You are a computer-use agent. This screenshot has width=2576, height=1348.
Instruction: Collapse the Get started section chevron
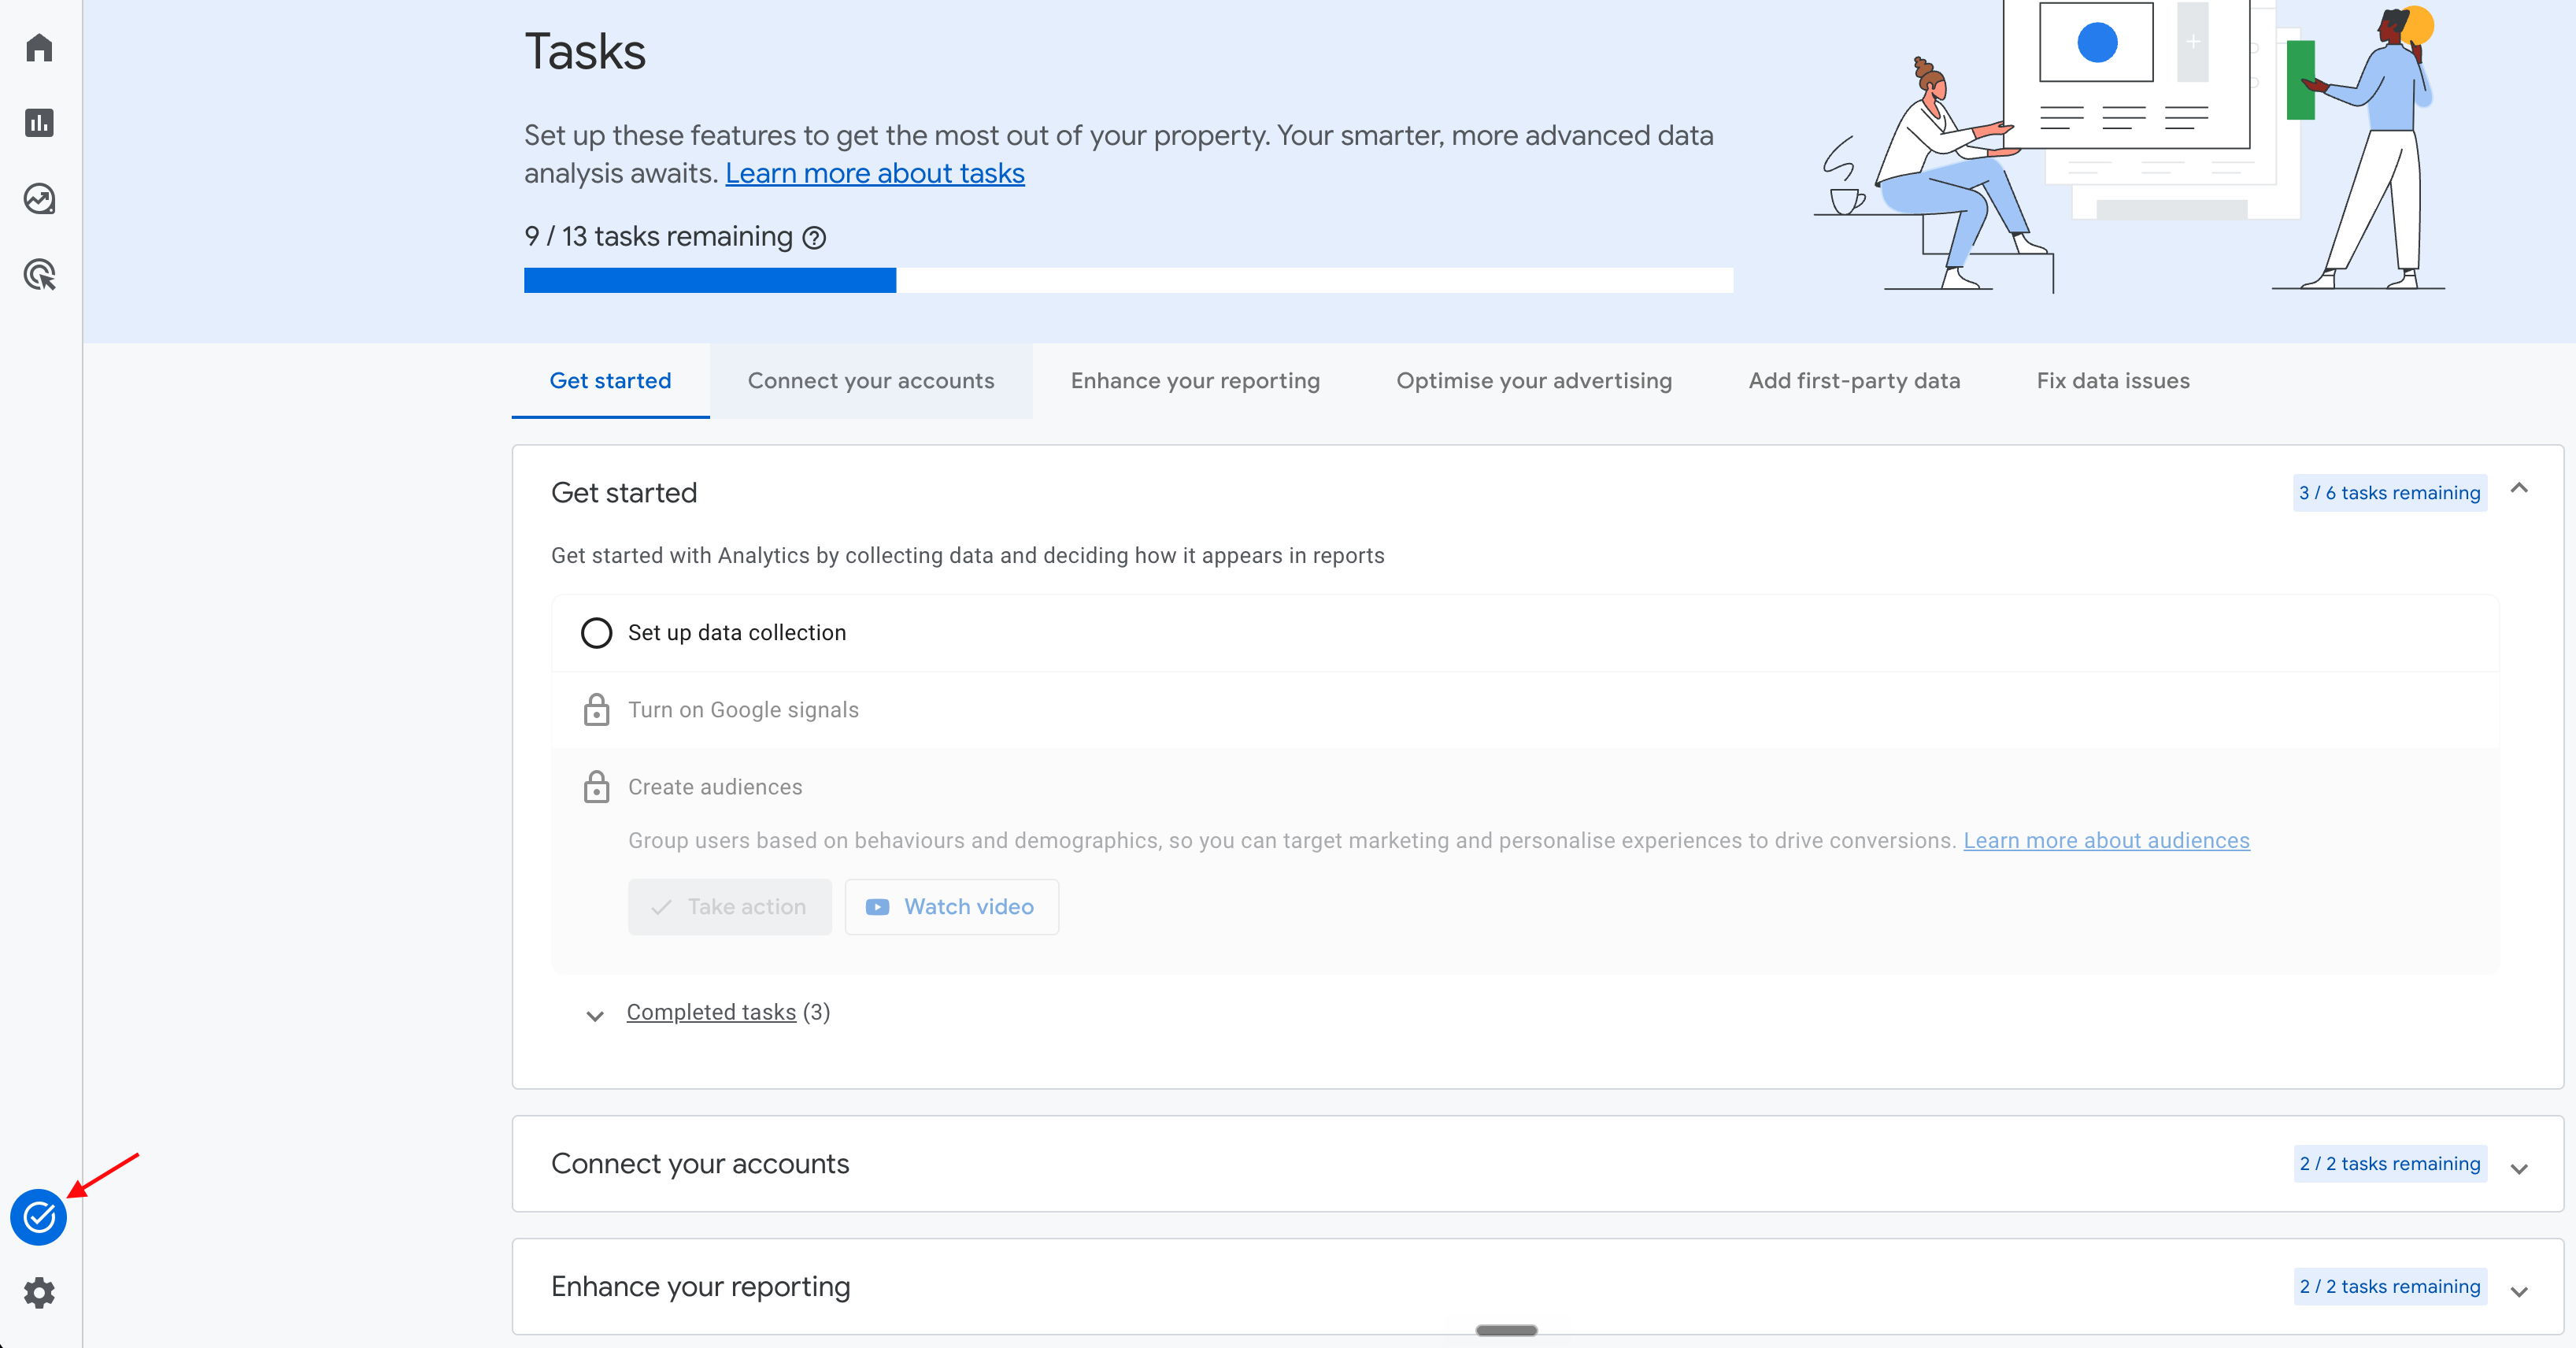pyautogui.click(x=2519, y=489)
